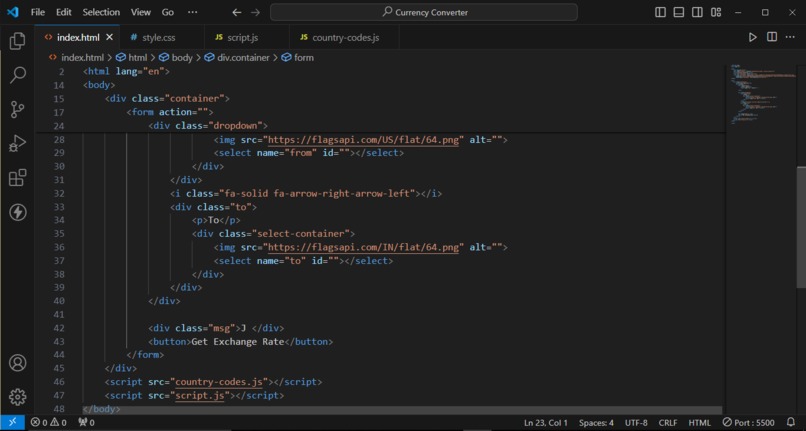
Task: Click the Accounts icon in activity bar
Action: [x=17, y=363]
